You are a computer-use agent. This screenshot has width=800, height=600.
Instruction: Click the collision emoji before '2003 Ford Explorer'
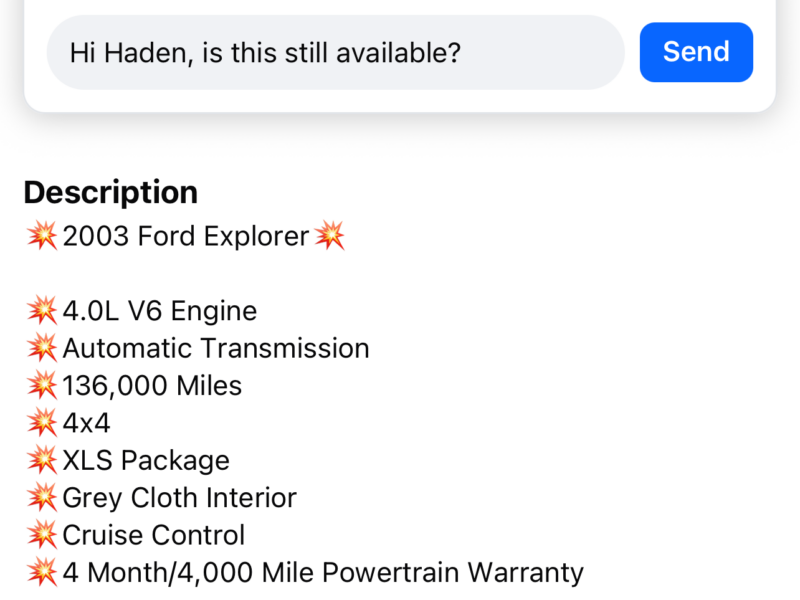42,237
